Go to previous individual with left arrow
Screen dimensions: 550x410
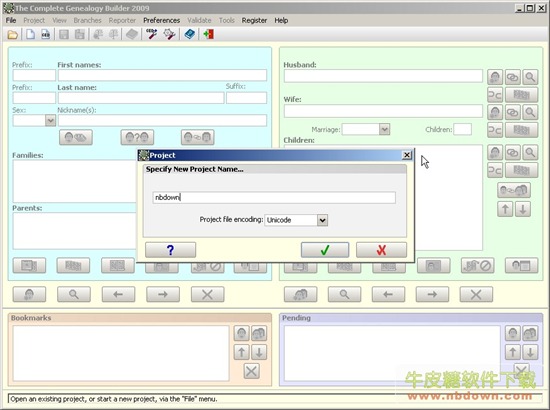click(x=118, y=294)
